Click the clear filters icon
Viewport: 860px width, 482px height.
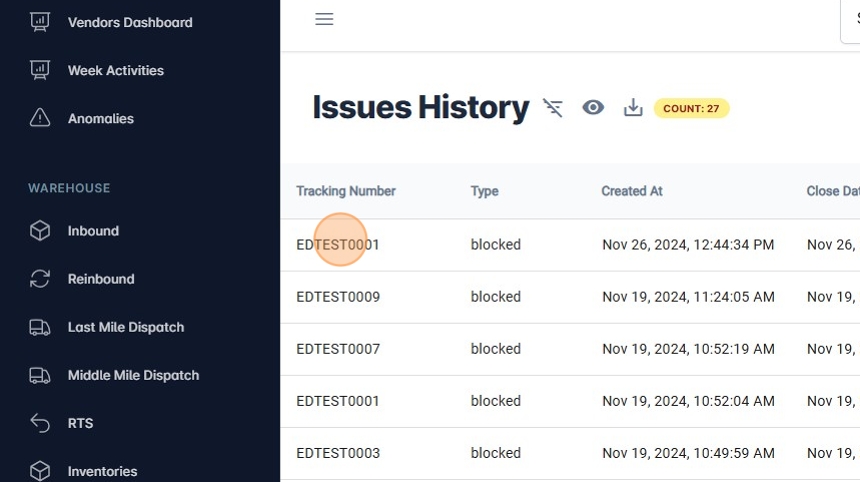[x=553, y=108]
